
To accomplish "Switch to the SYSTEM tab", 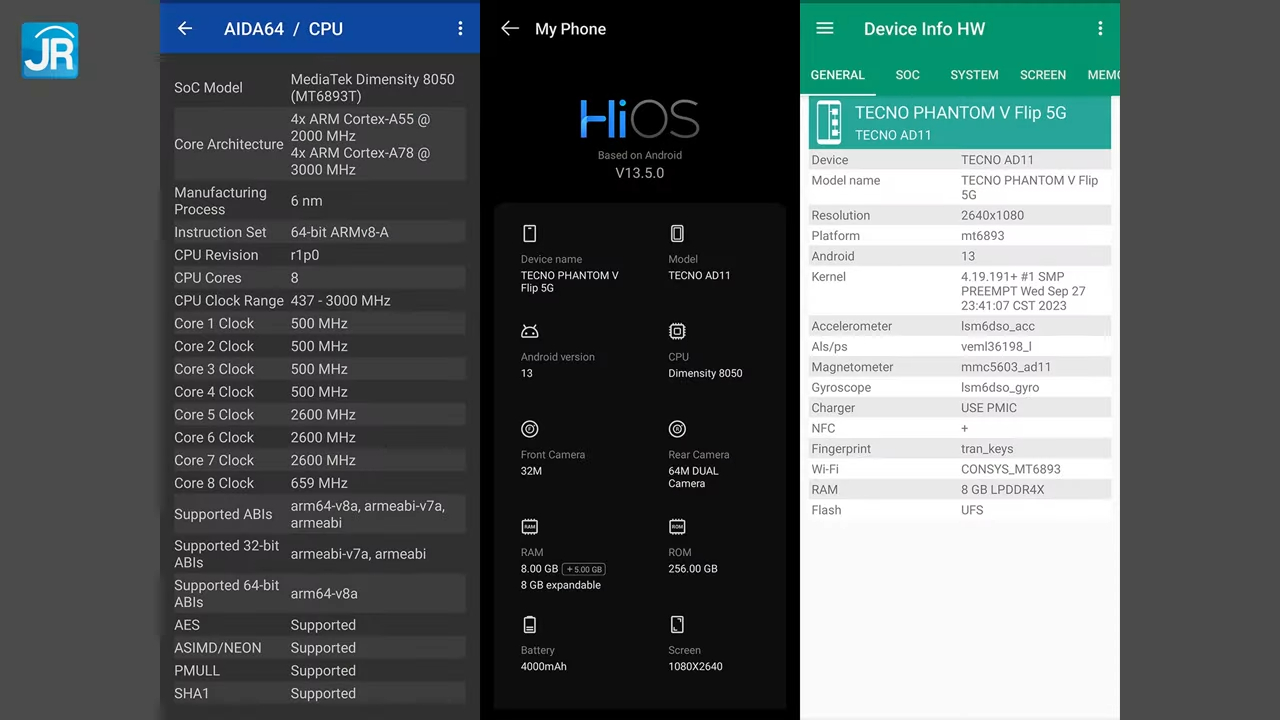I will (x=974, y=75).
